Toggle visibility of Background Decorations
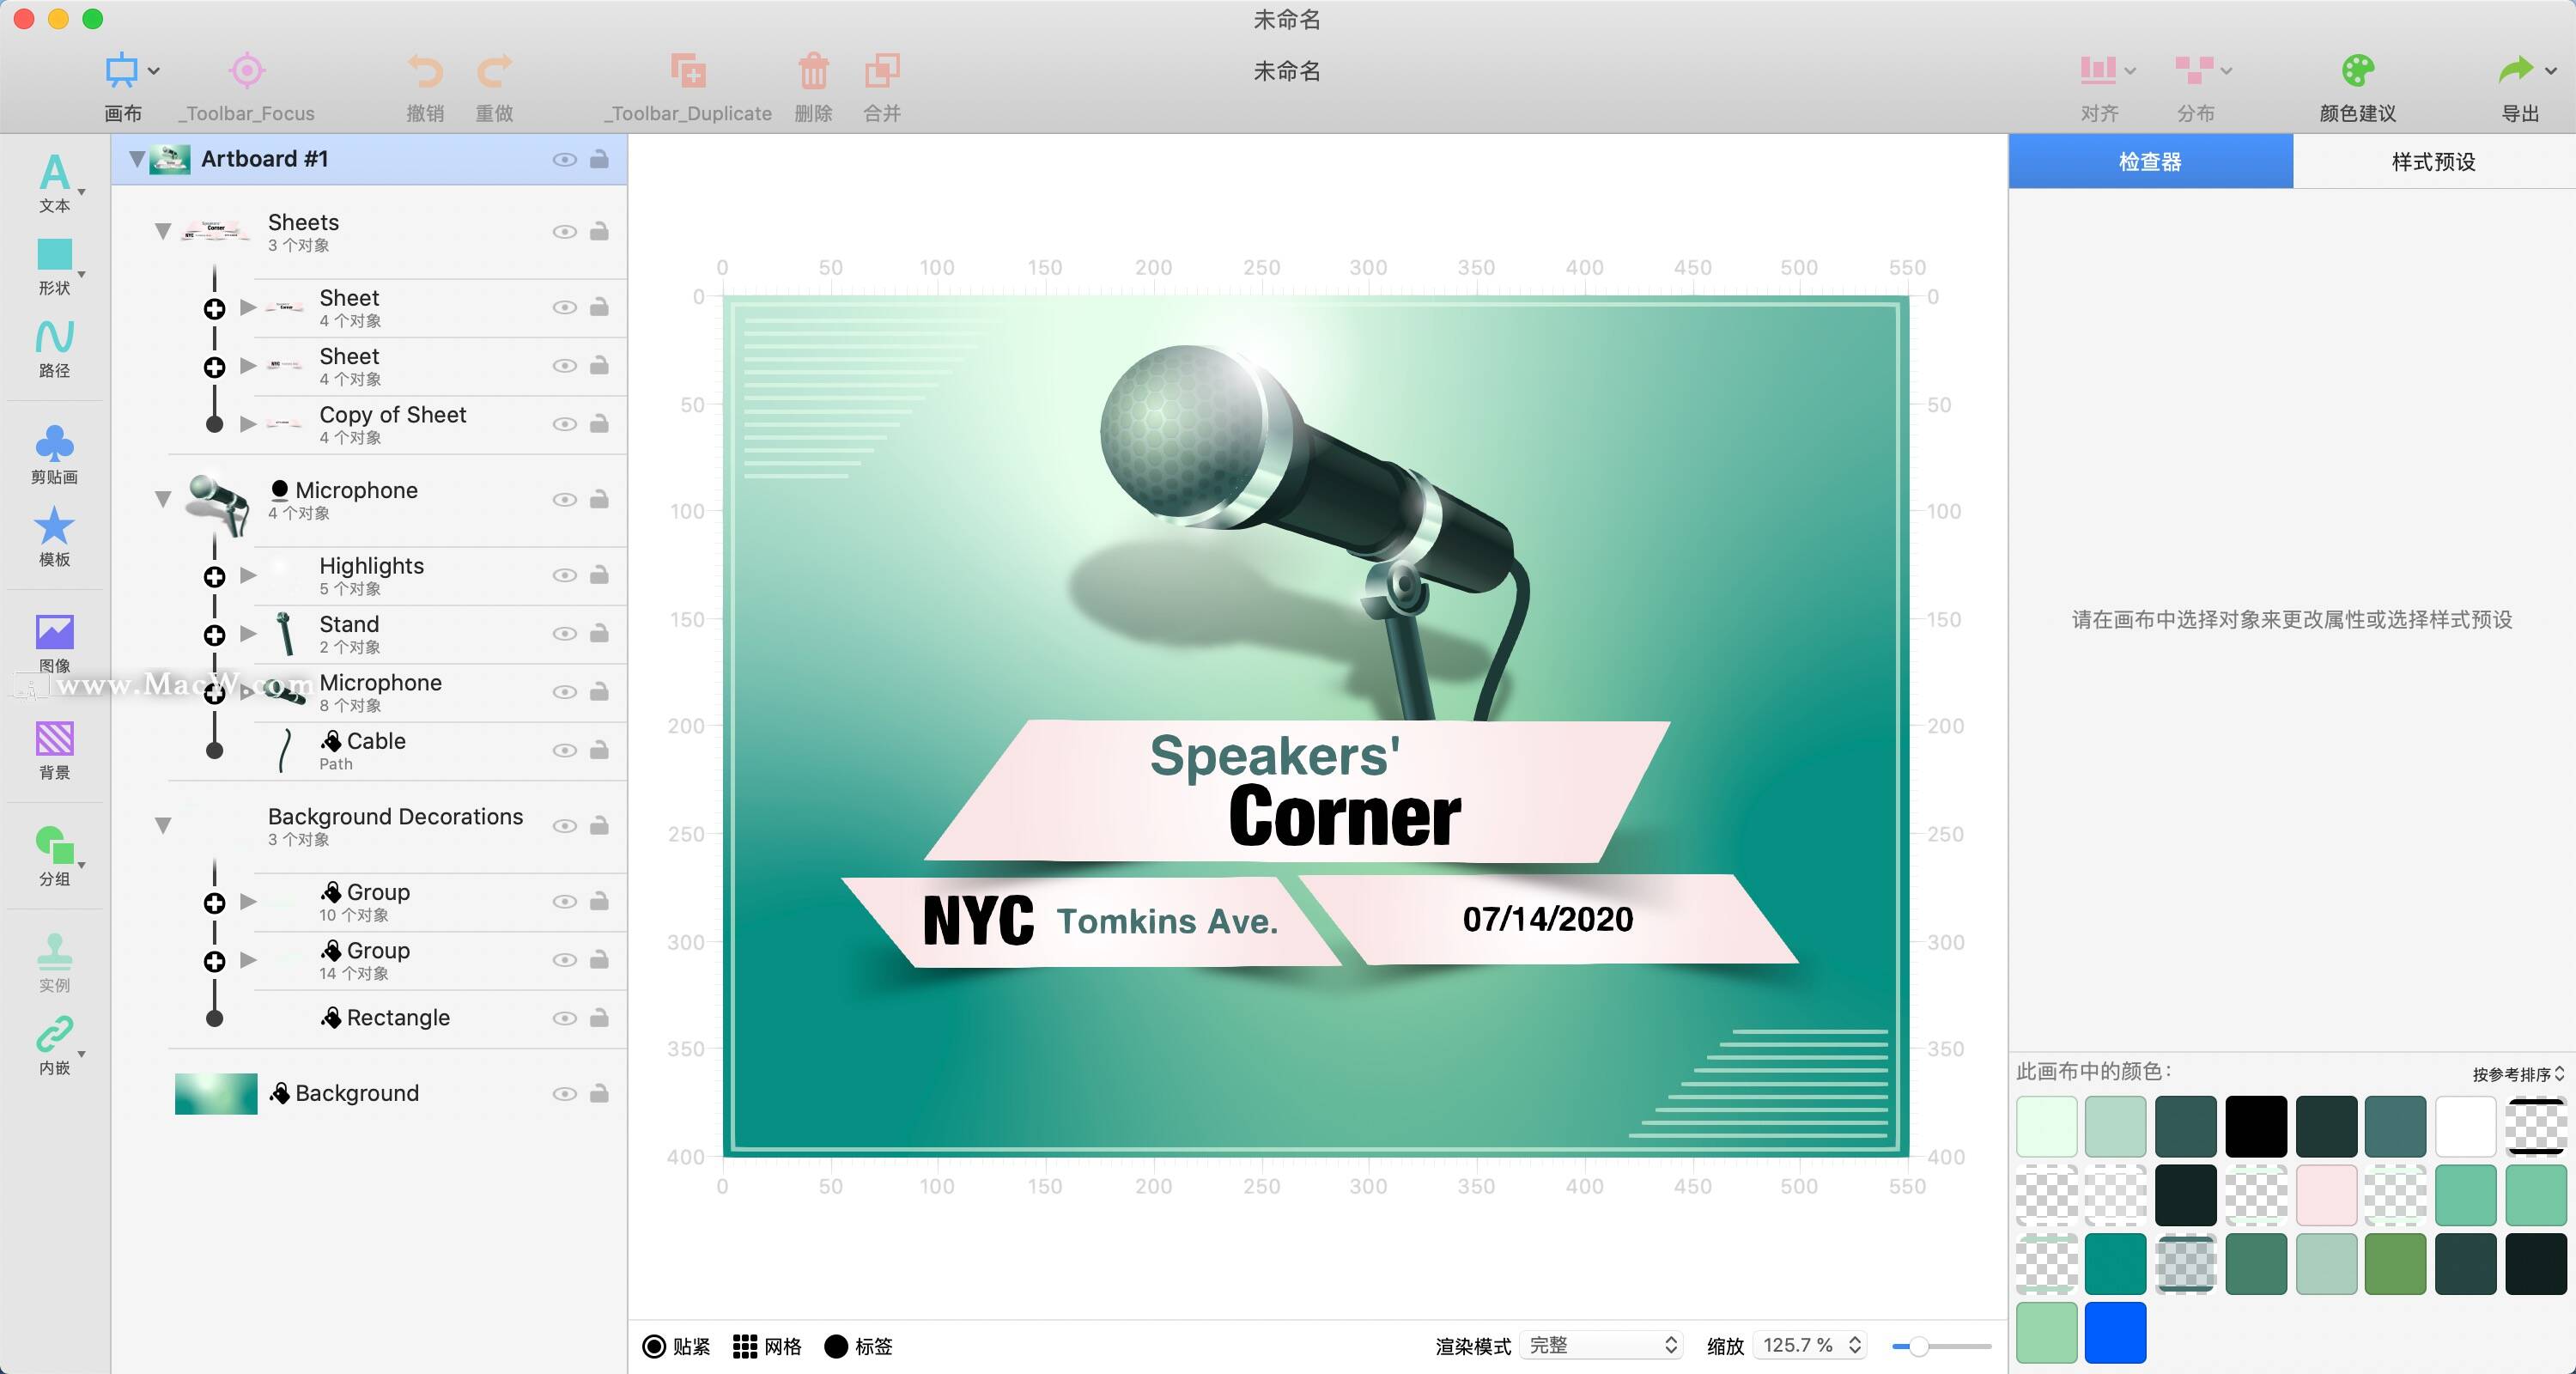 pos(566,825)
